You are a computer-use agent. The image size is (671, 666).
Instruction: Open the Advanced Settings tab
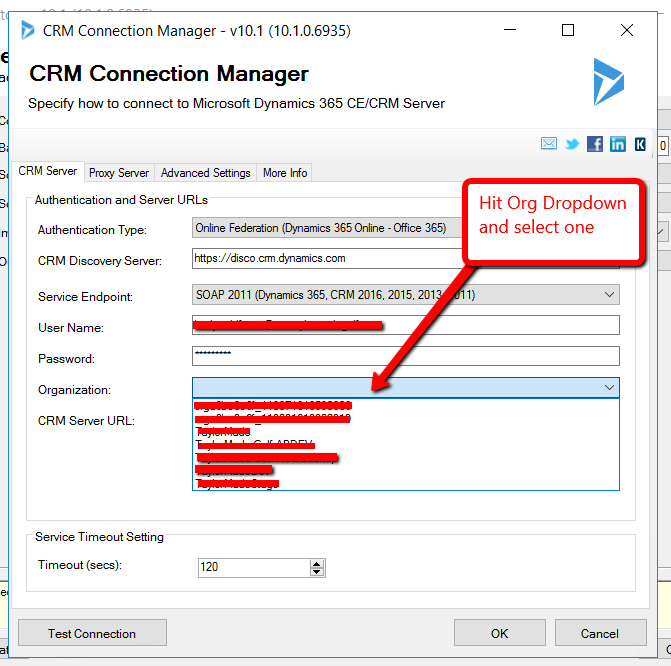coord(205,173)
